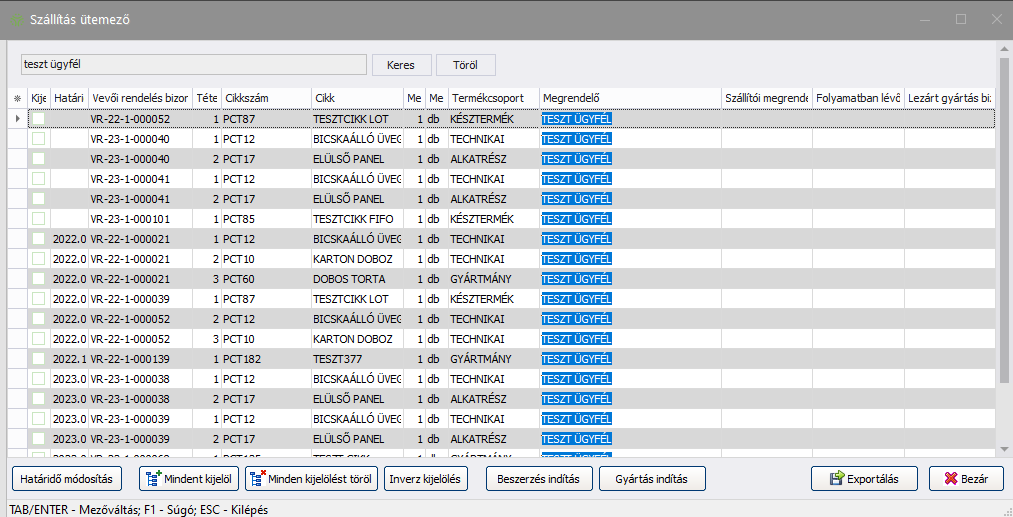The height and width of the screenshot is (517, 1013).
Task: Open Határidő módosítás
Action: coord(67,479)
